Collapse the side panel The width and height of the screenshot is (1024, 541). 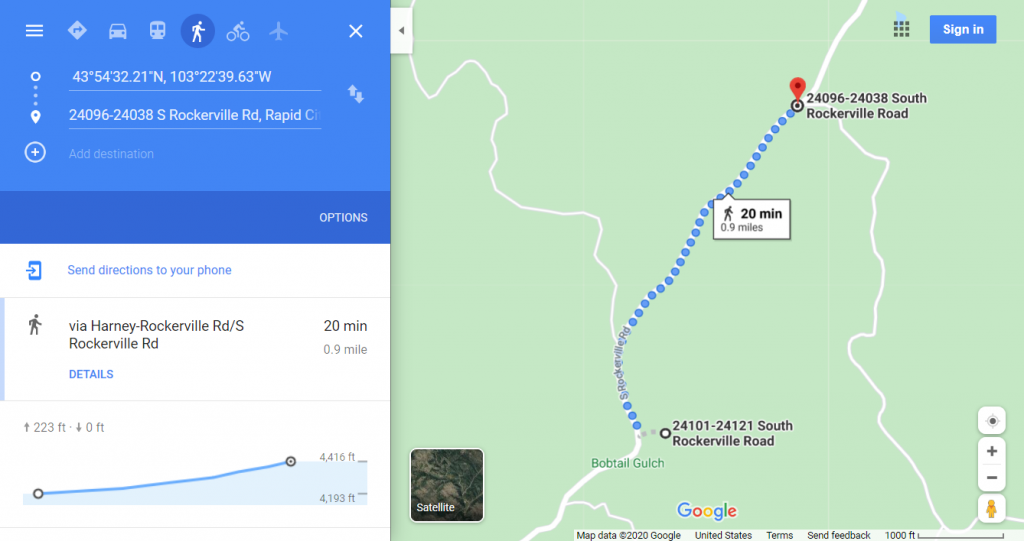click(401, 30)
